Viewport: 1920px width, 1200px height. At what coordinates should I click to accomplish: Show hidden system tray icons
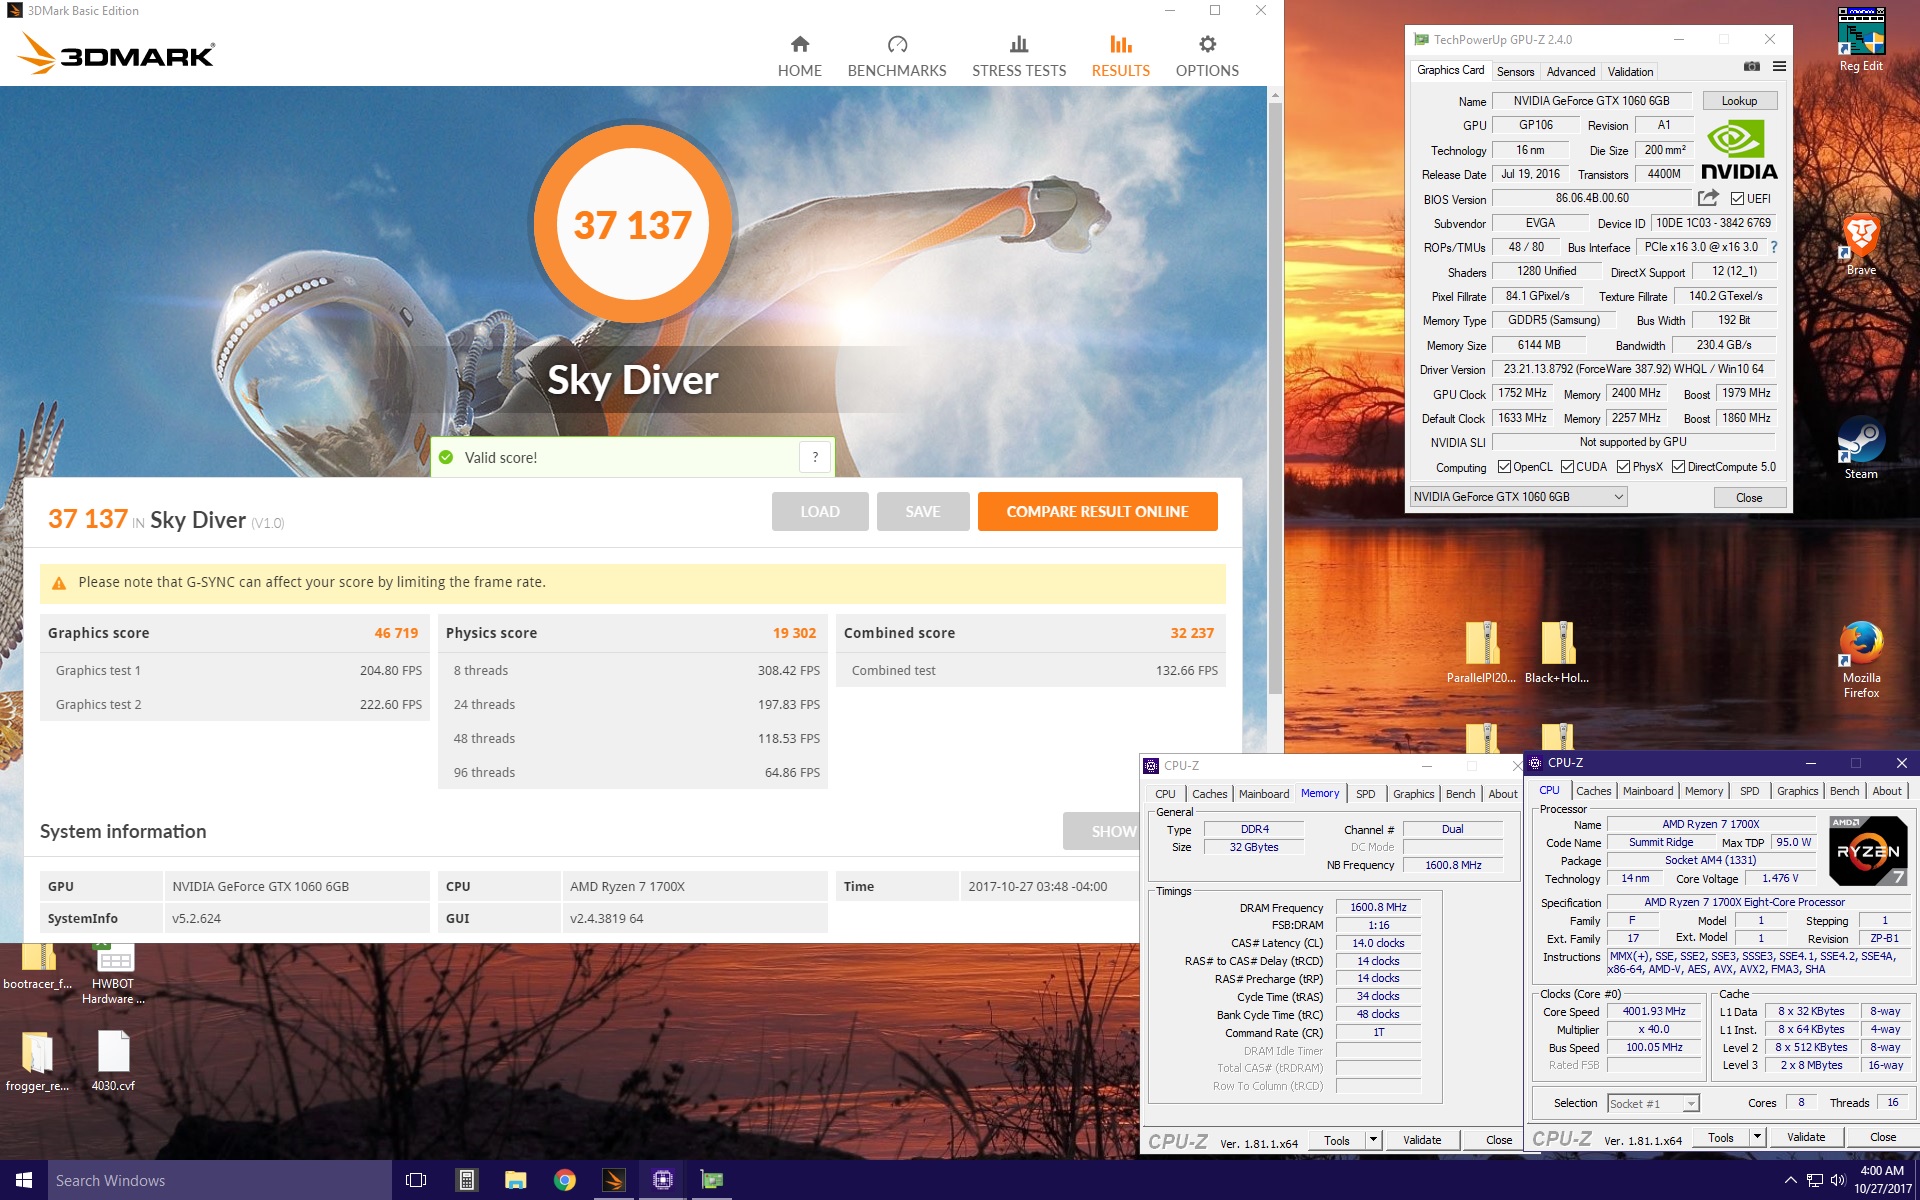[x=1790, y=1180]
